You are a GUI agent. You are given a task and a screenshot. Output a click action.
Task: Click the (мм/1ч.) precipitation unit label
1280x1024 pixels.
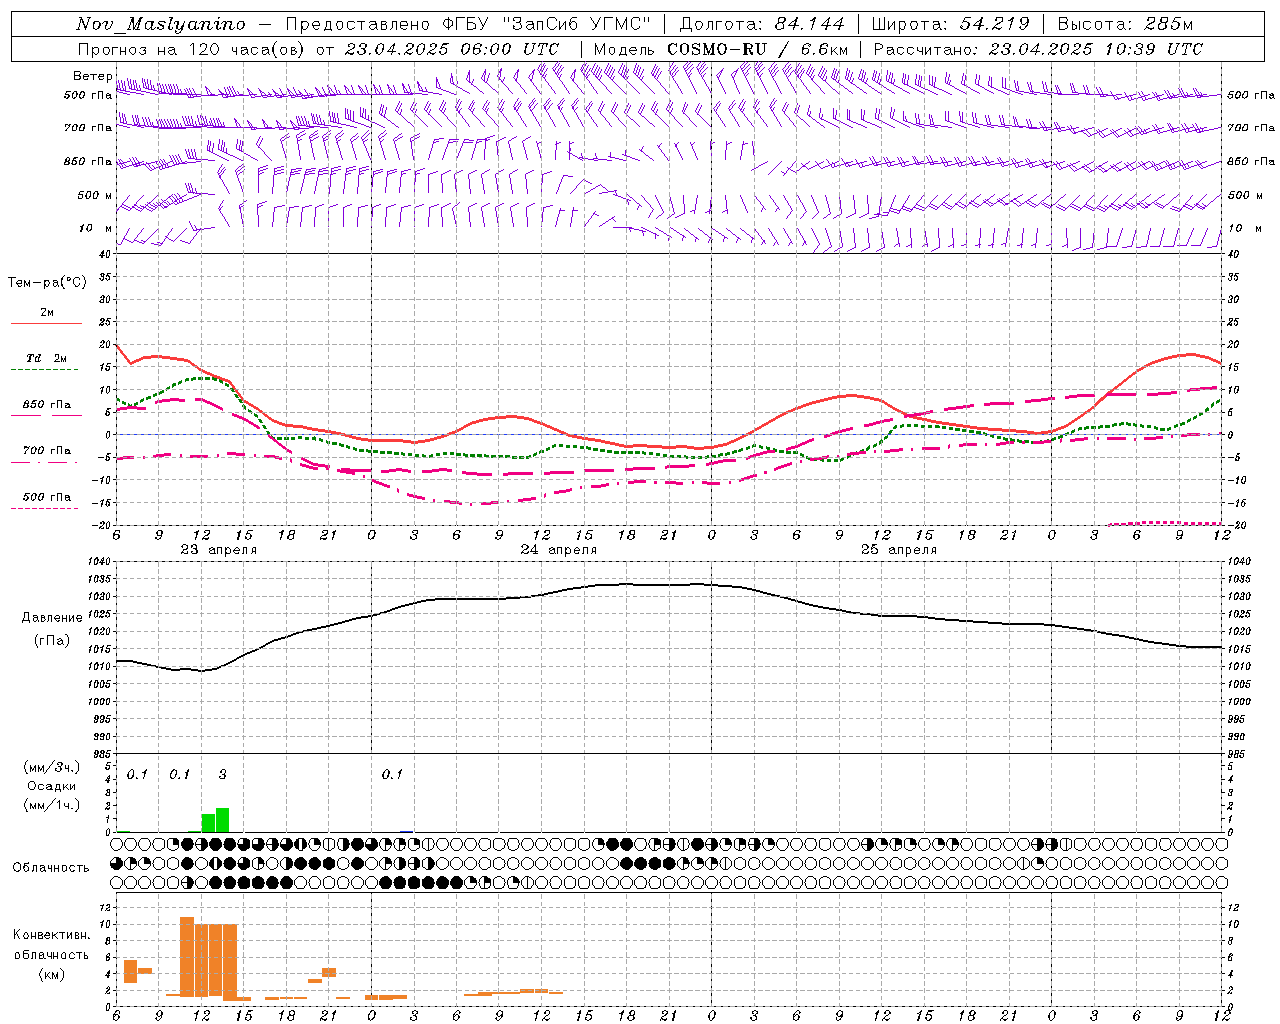(x=50, y=805)
